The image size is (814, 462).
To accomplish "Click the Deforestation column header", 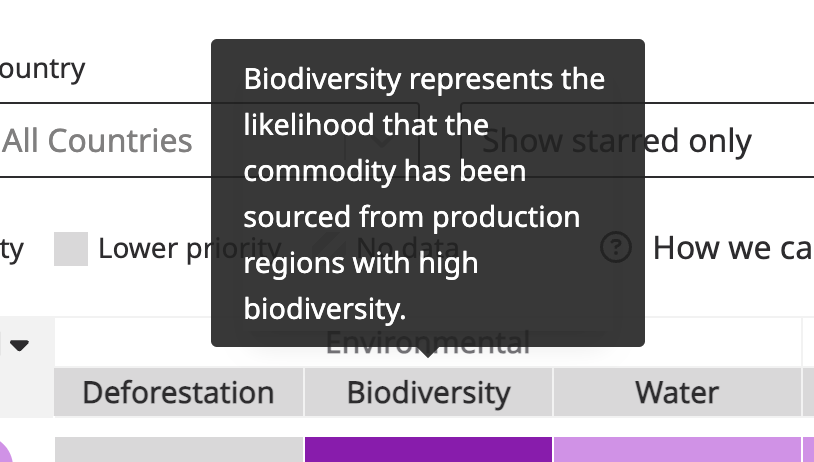I will (x=178, y=392).
